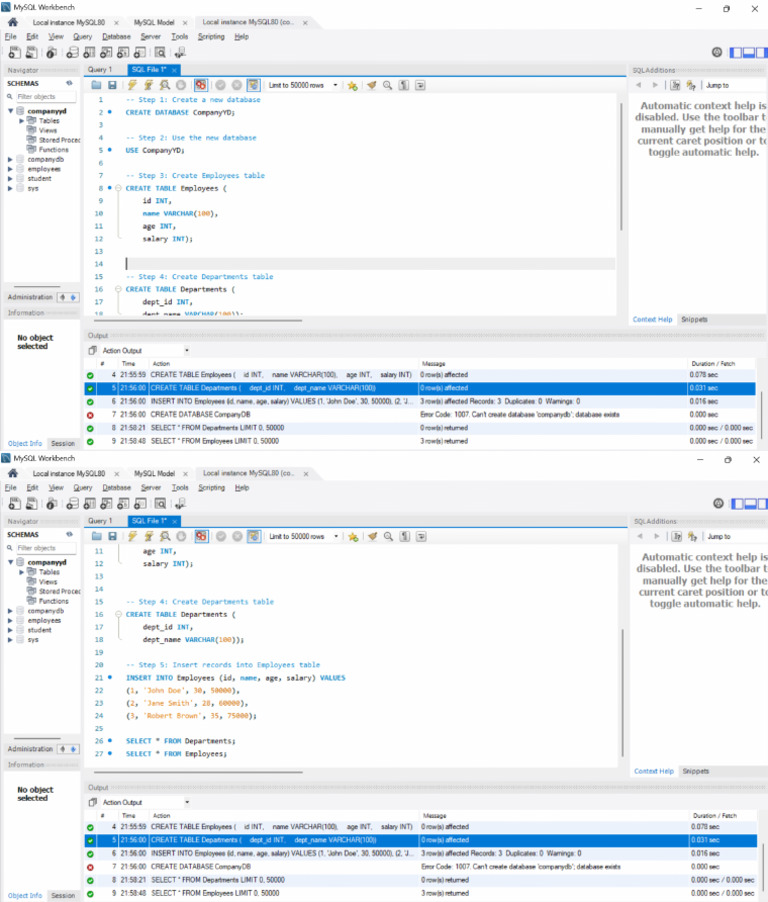Execute the whole script with the lightning icon in the upper editor
768x902 pixels.
pyautogui.click(x=132, y=85)
